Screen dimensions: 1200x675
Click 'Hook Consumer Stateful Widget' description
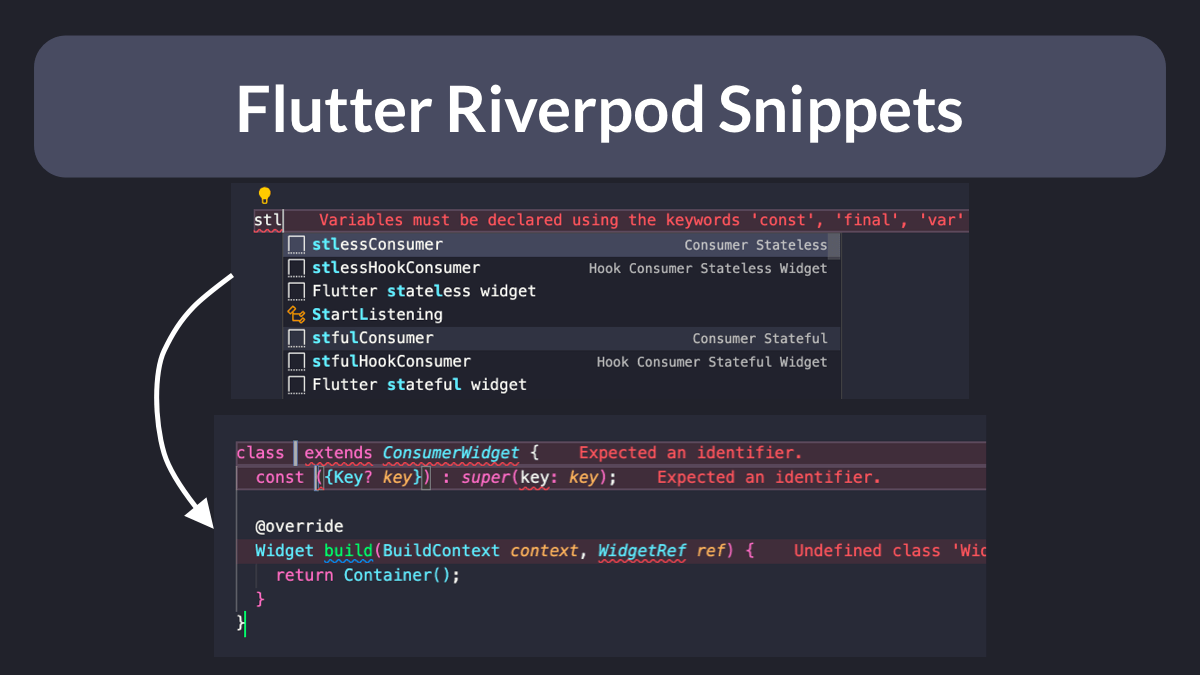pyautogui.click(x=712, y=361)
